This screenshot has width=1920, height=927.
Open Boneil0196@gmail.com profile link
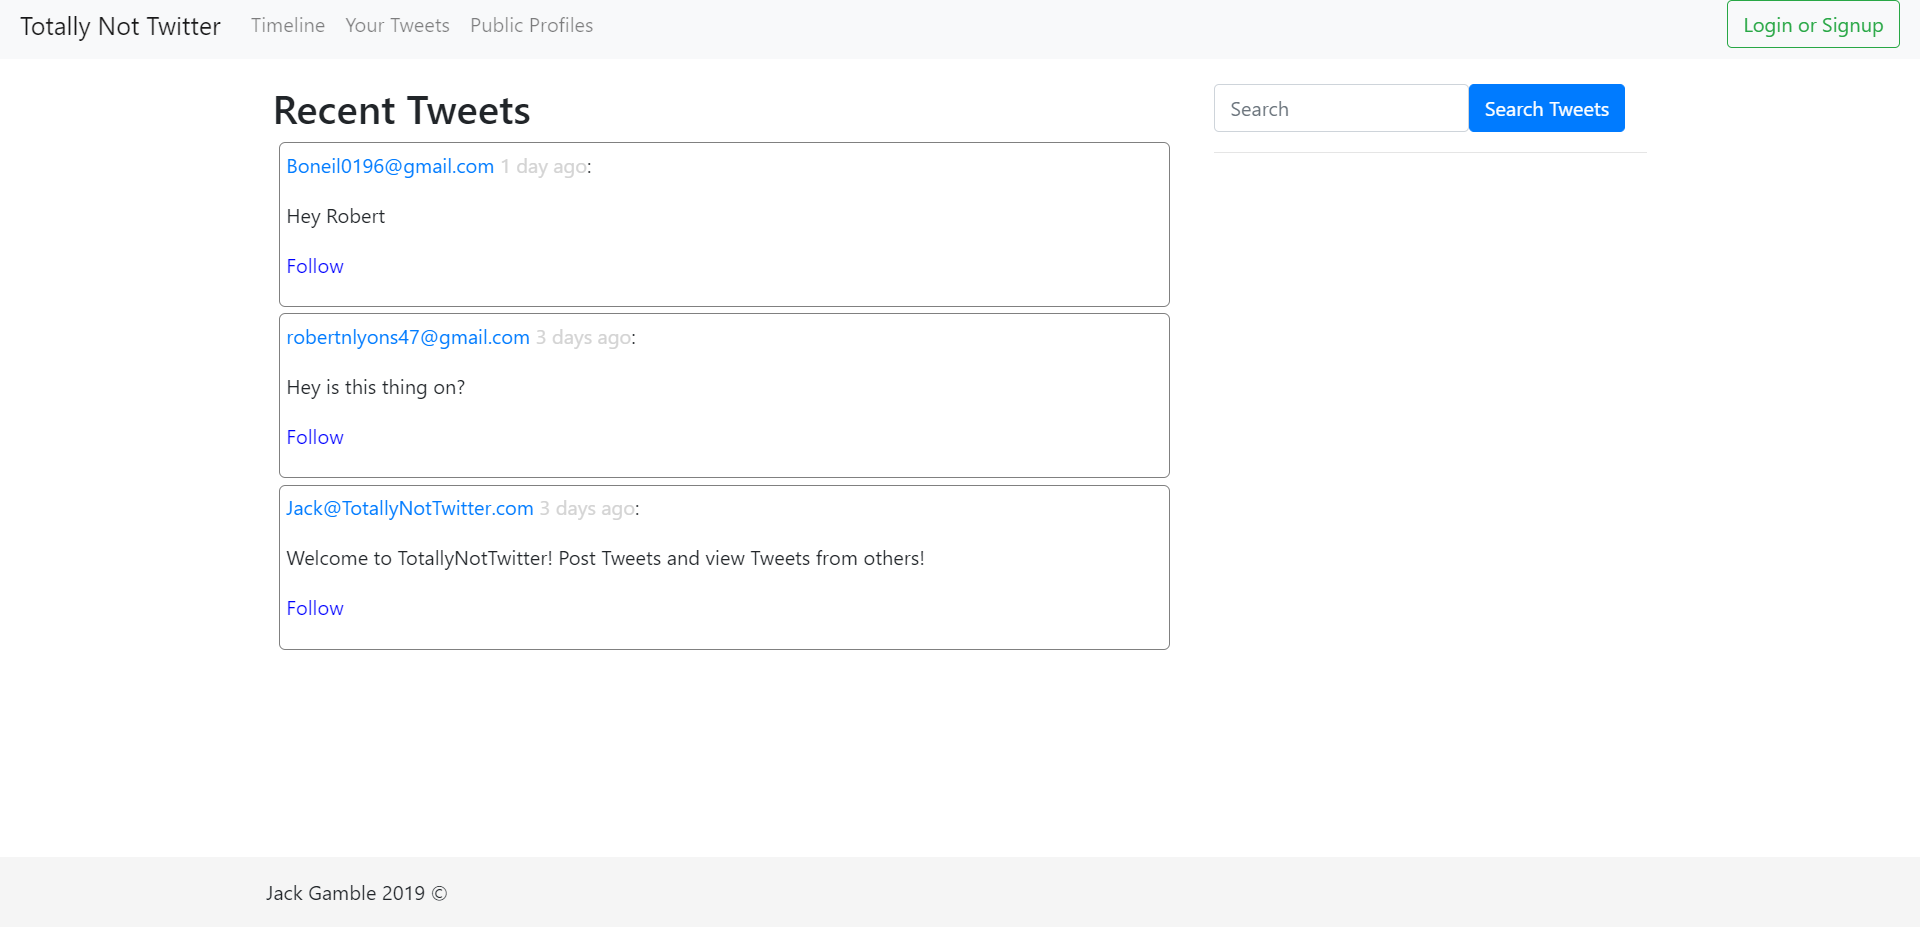[390, 166]
